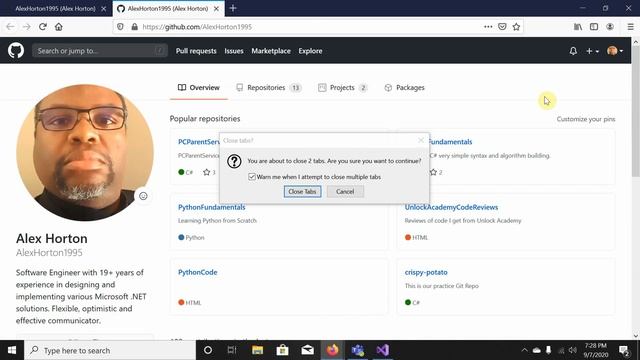This screenshot has height=360, width=640.
Task: Save page to Pocket icon
Action: (x=502, y=27)
